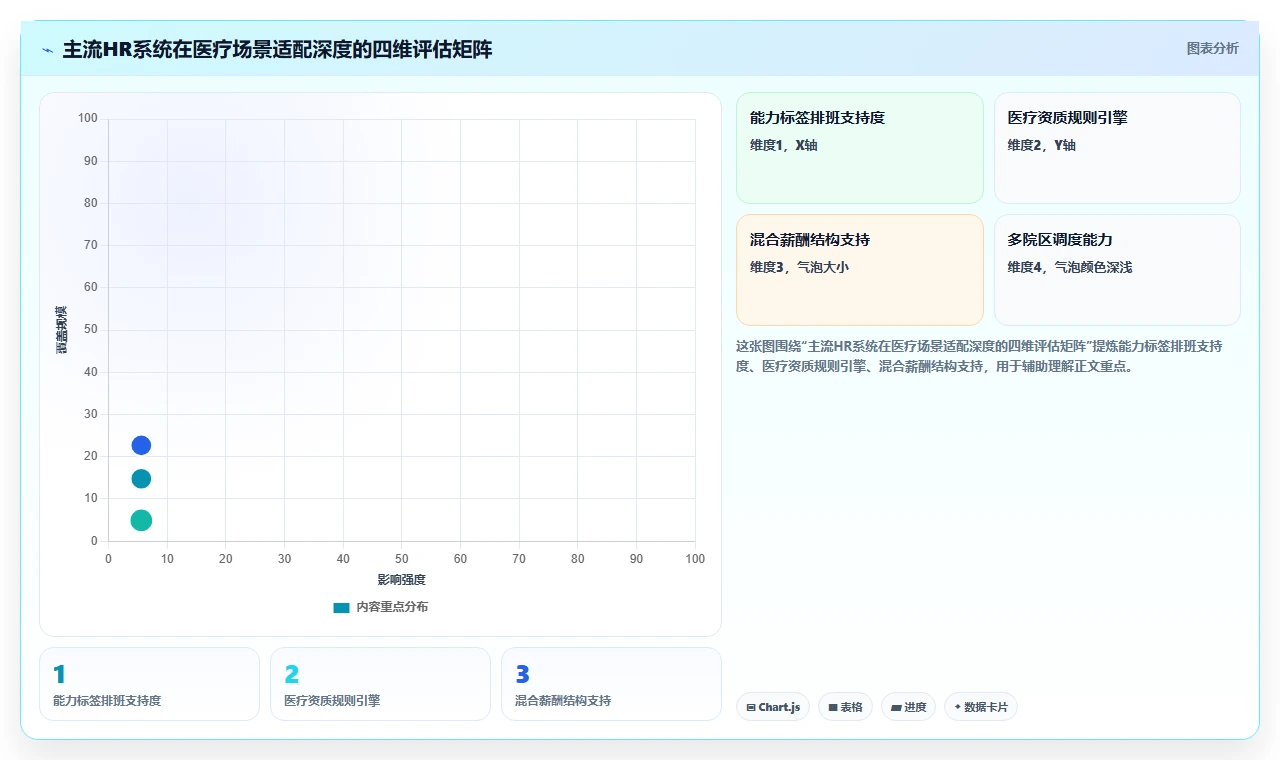This screenshot has height=760, width=1280.
Task: Toggle the 内容重点分布 legend color box
Action: [341, 607]
